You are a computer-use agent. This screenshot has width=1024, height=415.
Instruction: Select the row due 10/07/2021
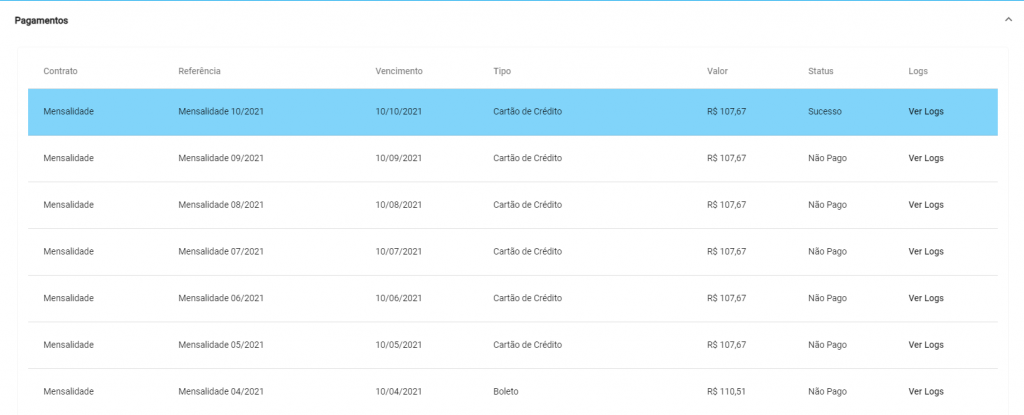click(513, 252)
